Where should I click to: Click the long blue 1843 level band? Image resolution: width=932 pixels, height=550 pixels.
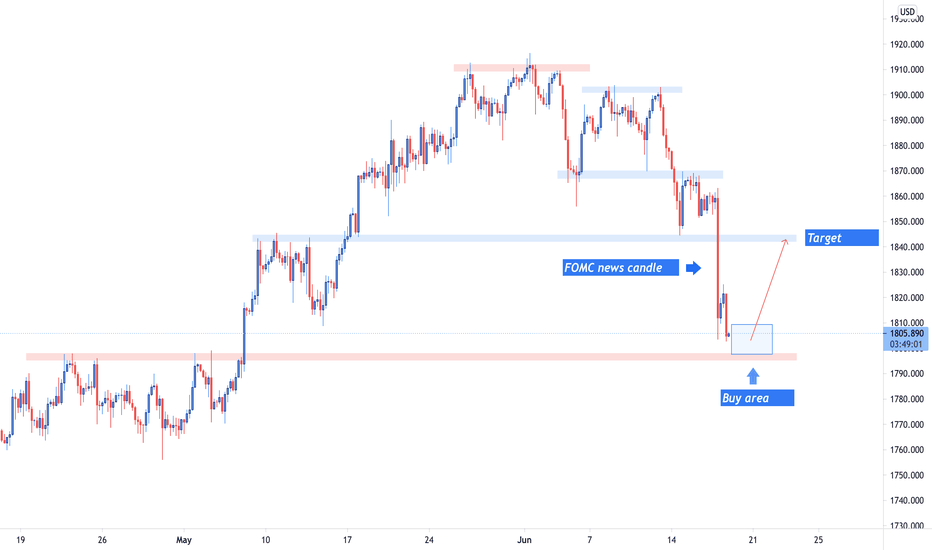pyautogui.click(x=524, y=238)
